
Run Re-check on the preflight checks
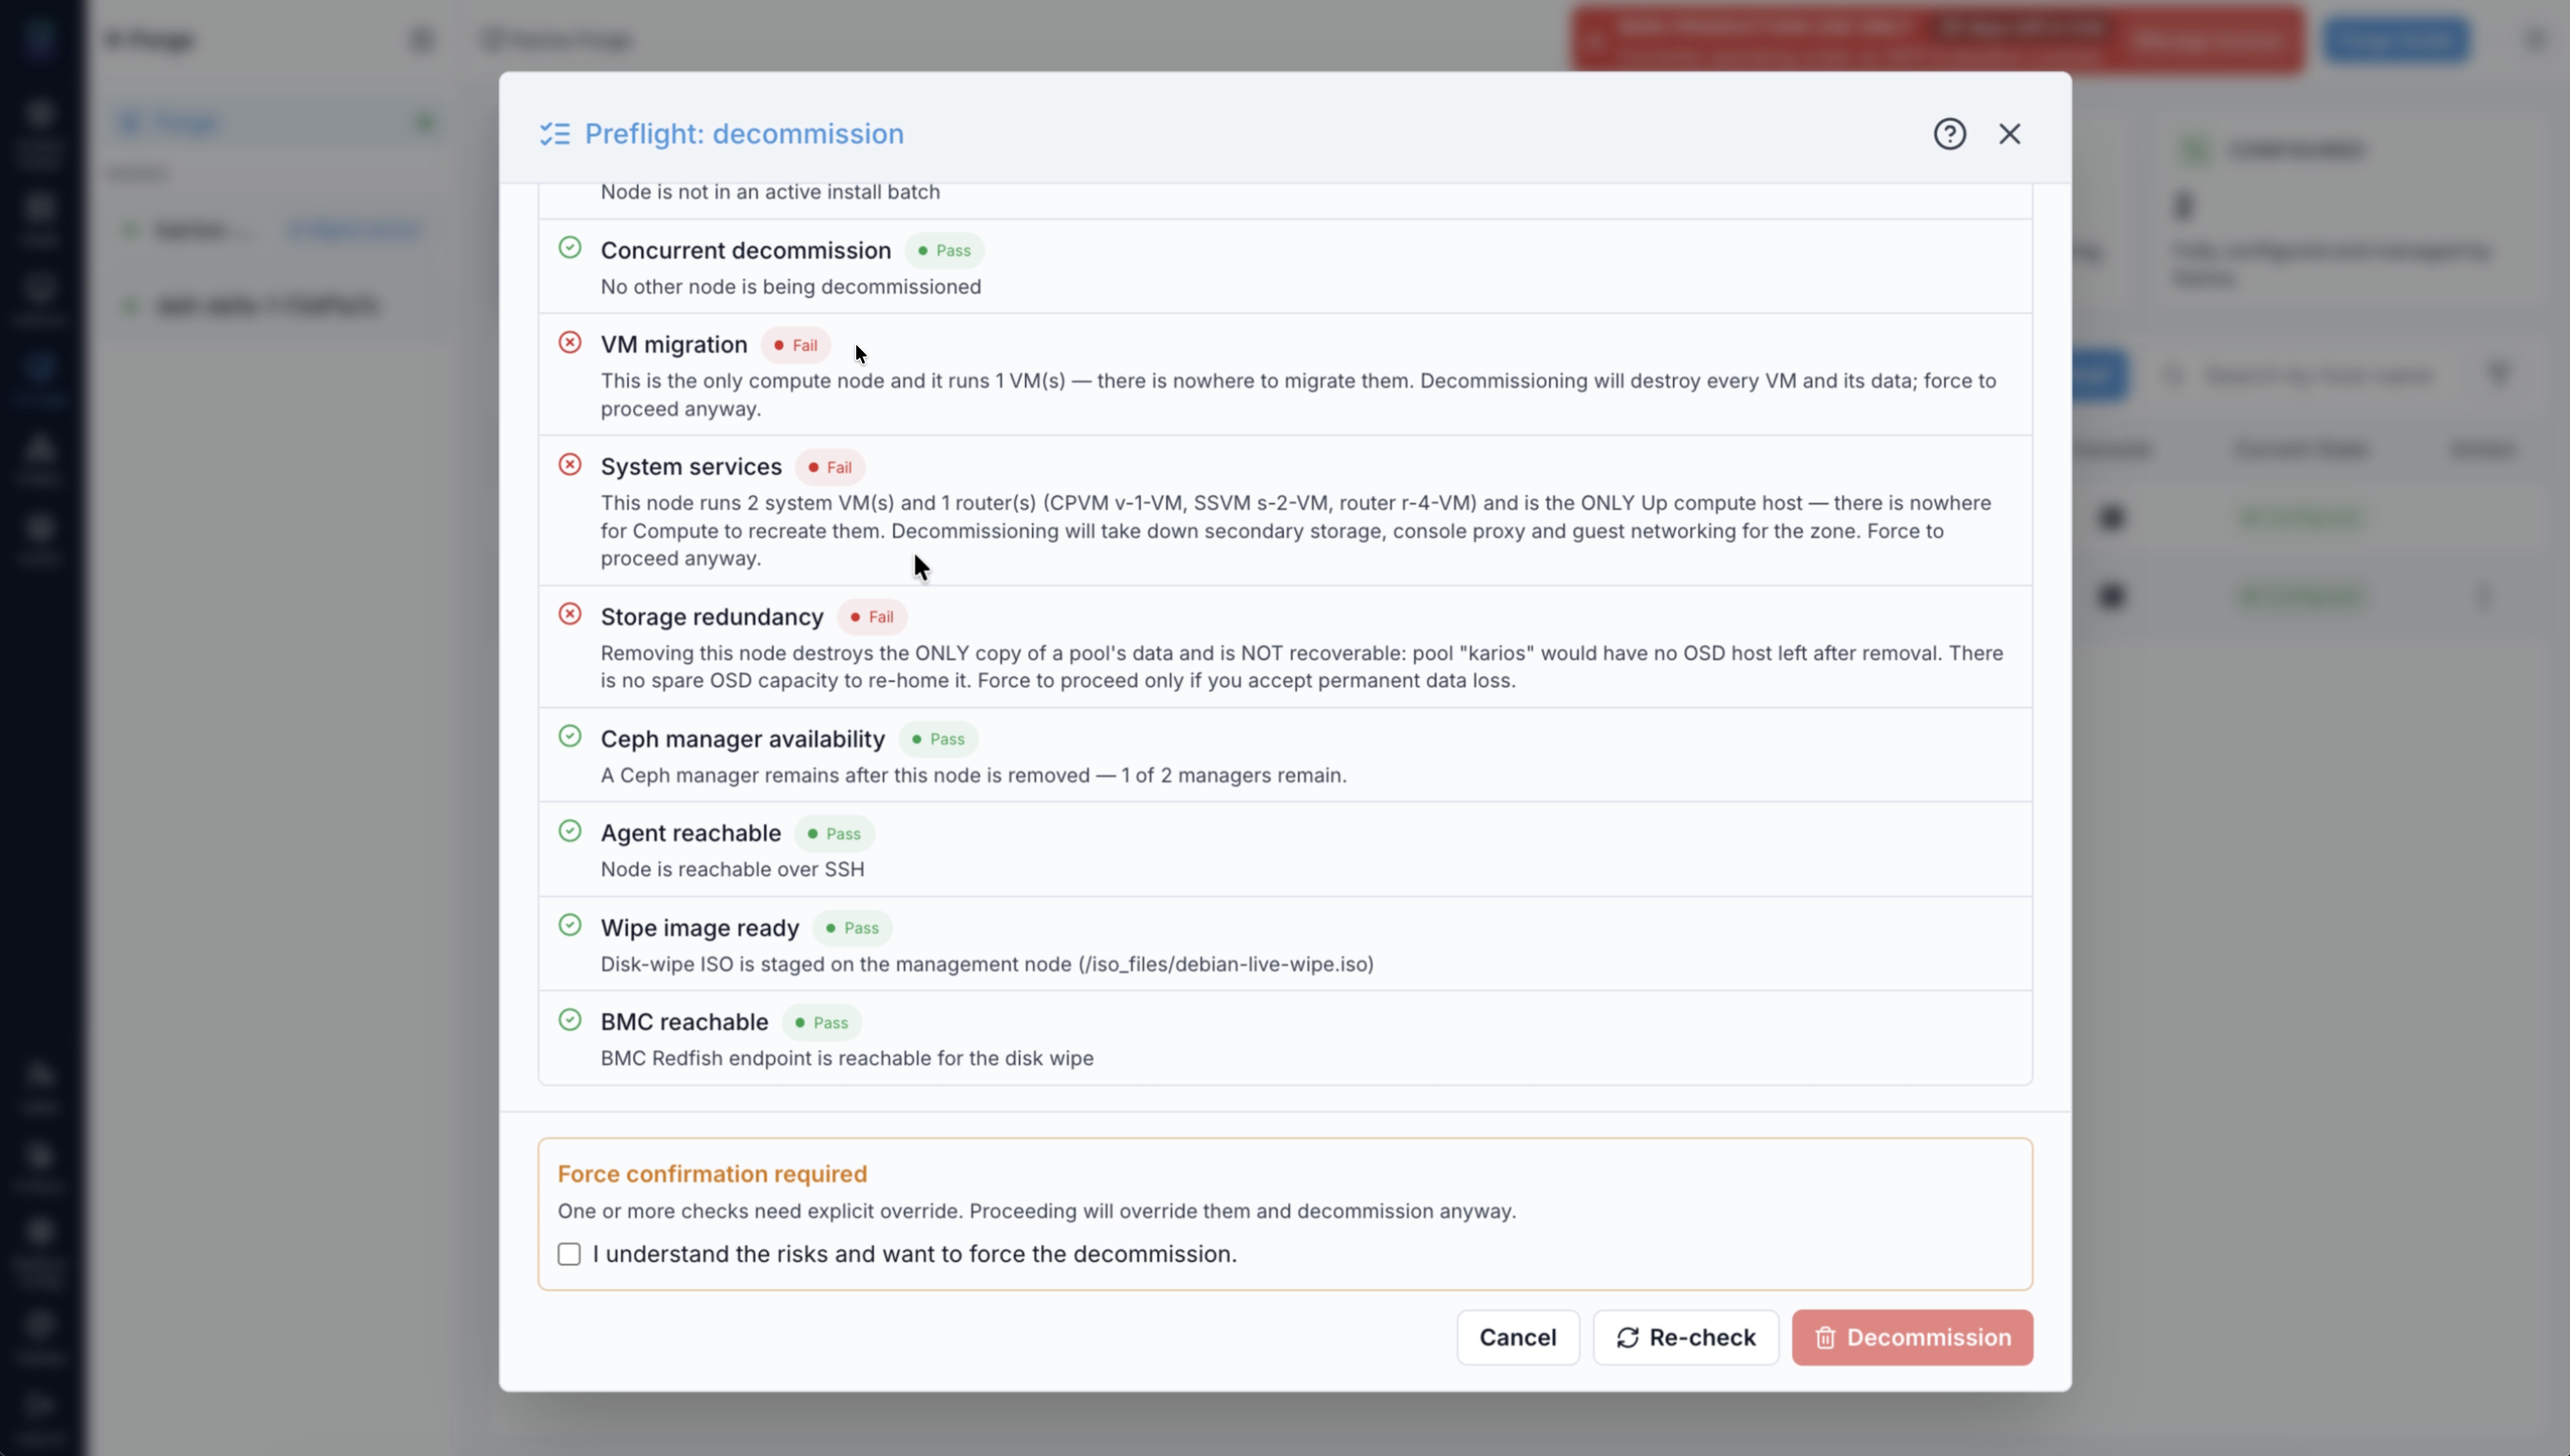pyautogui.click(x=1686, y=1338)
